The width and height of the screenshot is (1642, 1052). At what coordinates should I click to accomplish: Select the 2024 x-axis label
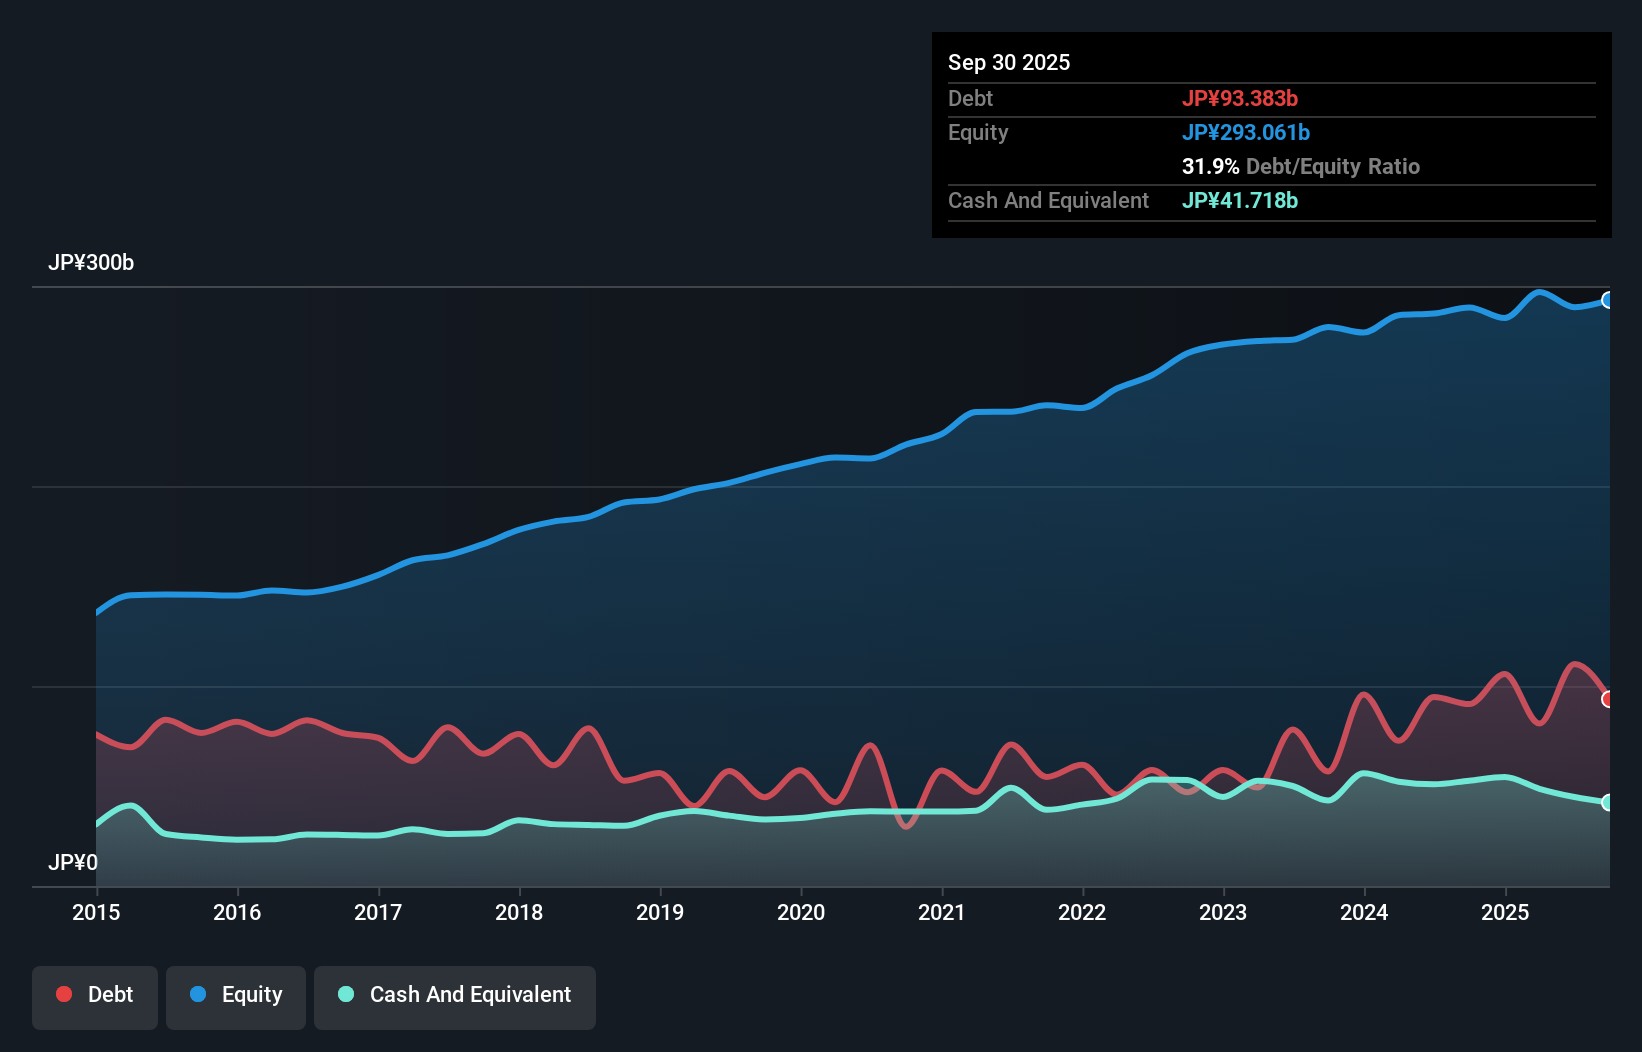[1364, 912]
